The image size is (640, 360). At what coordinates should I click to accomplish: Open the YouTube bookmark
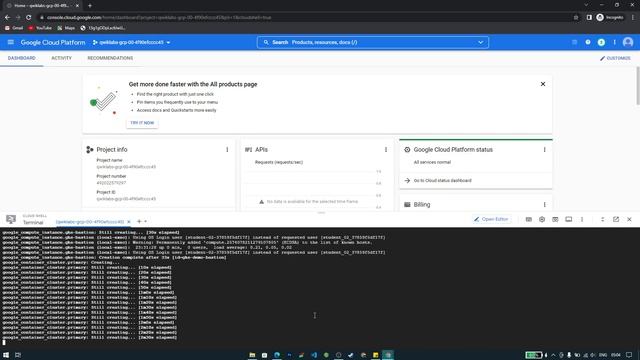tap(40, 28)
